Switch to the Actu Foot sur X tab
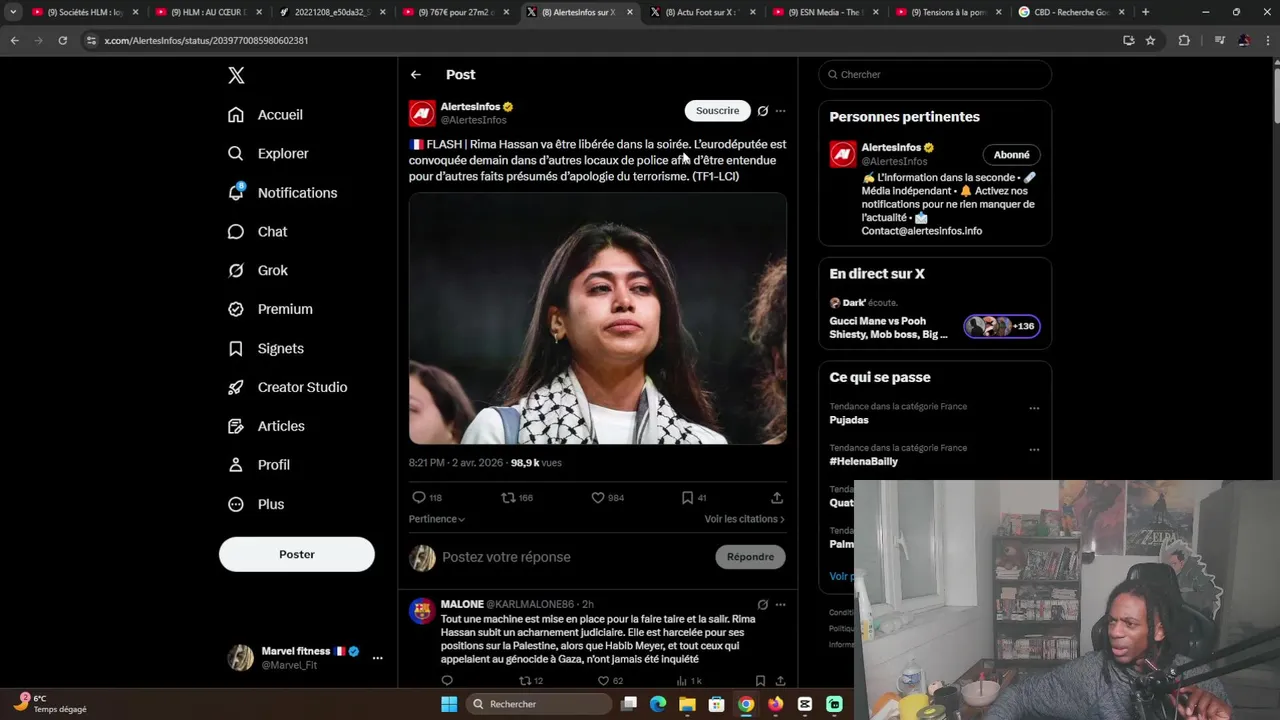The image size is (1280, 720). 702,12
